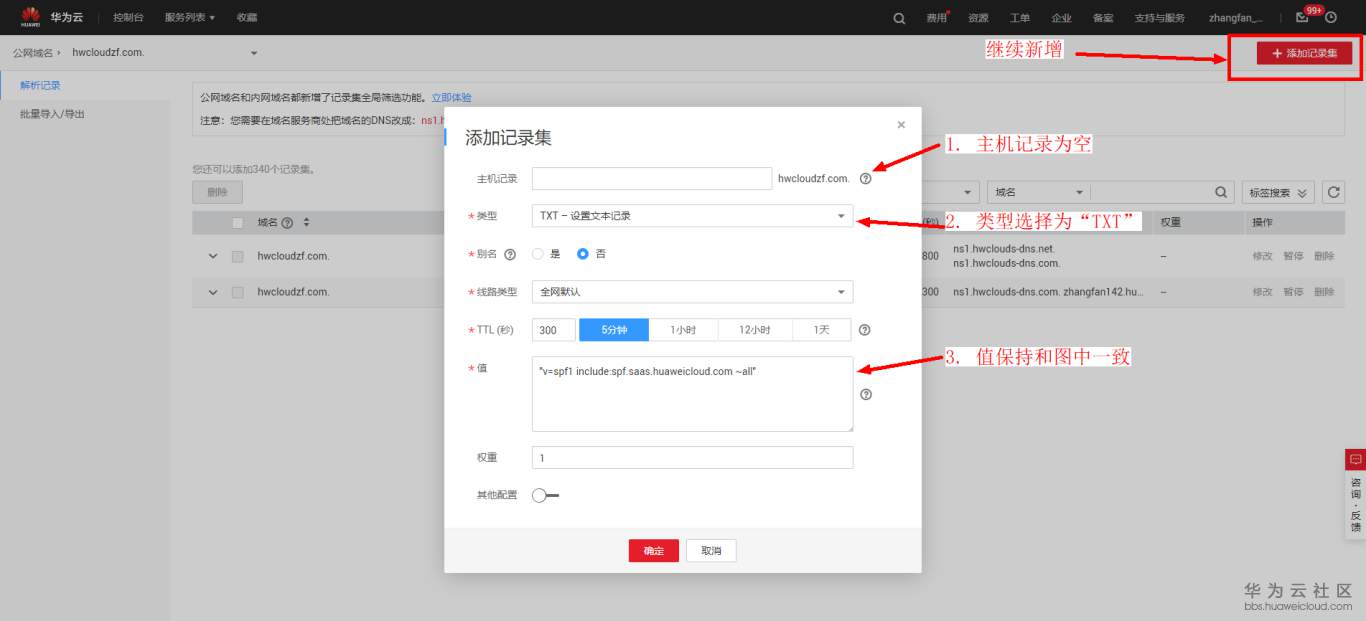Image resolution: width=1366 pixels, height=621 pixels.
Task: Click the 取消 button
Action: tap(711, 551)
